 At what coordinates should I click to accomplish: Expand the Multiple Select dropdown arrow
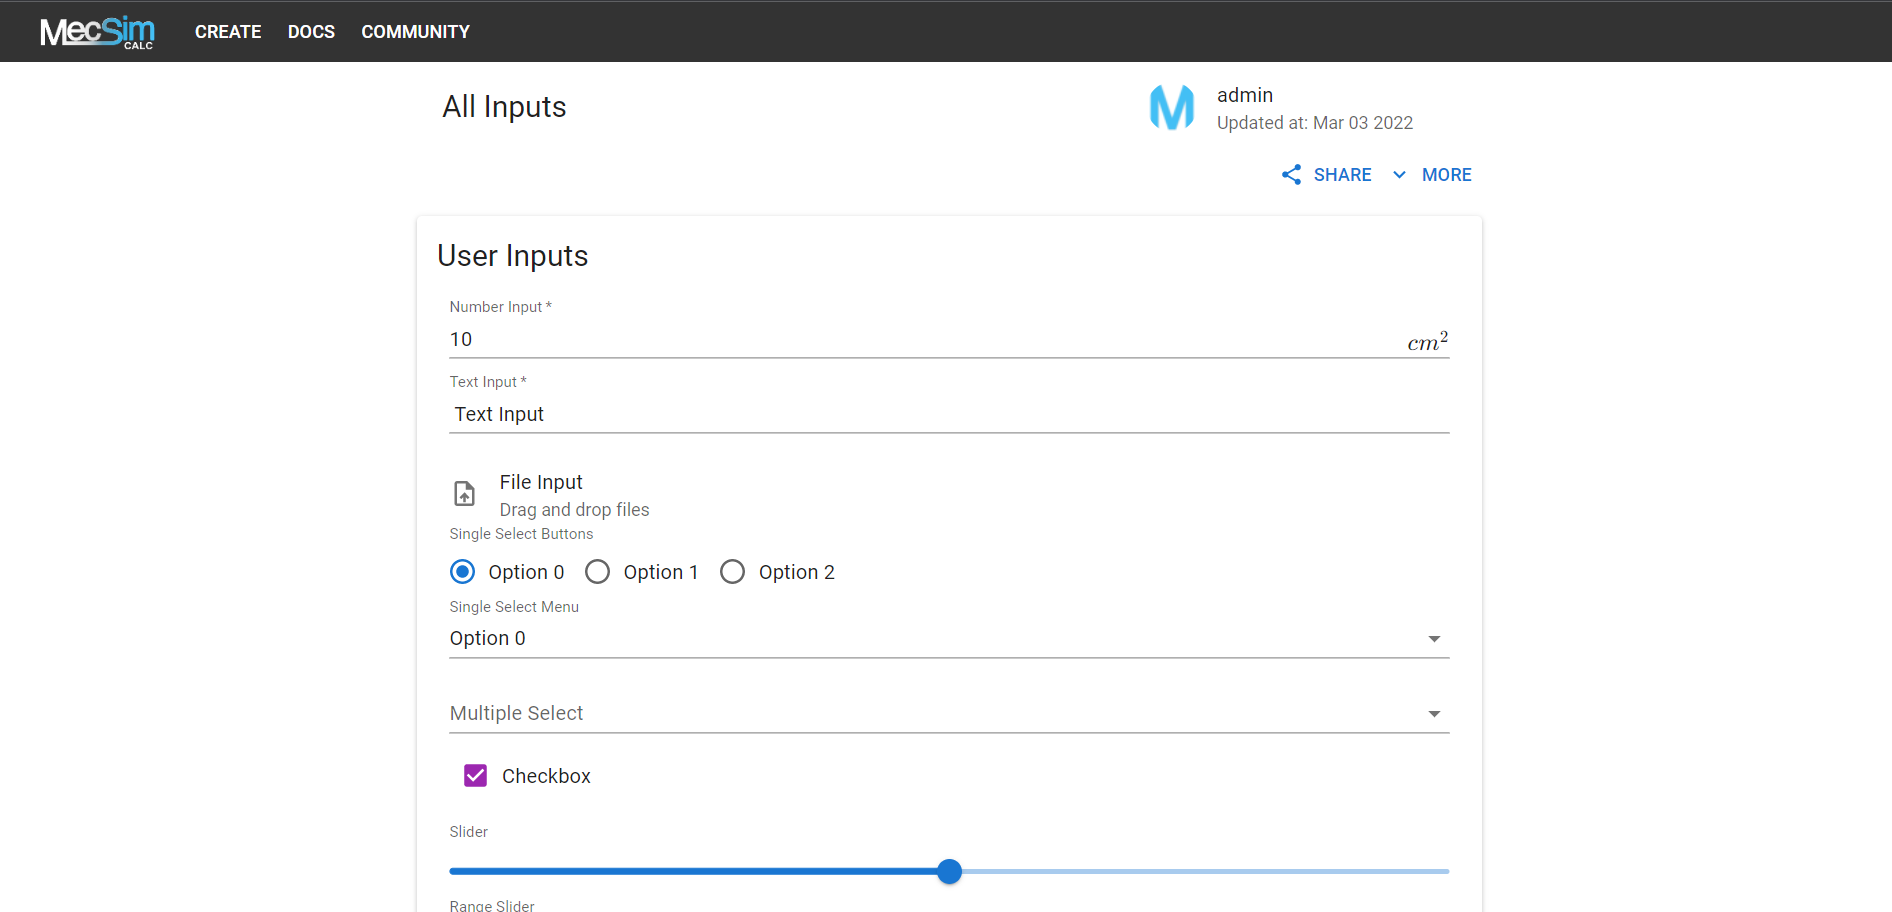point(1434,714)
